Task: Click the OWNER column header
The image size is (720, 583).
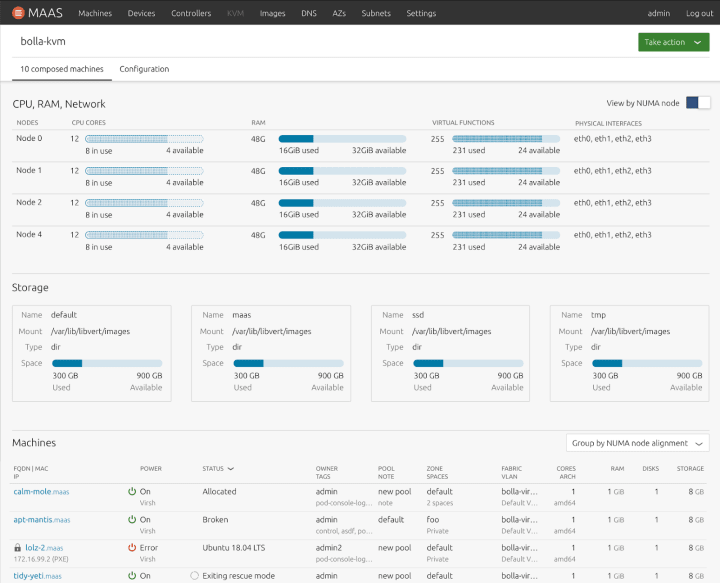Action: (x=326, y=469)
